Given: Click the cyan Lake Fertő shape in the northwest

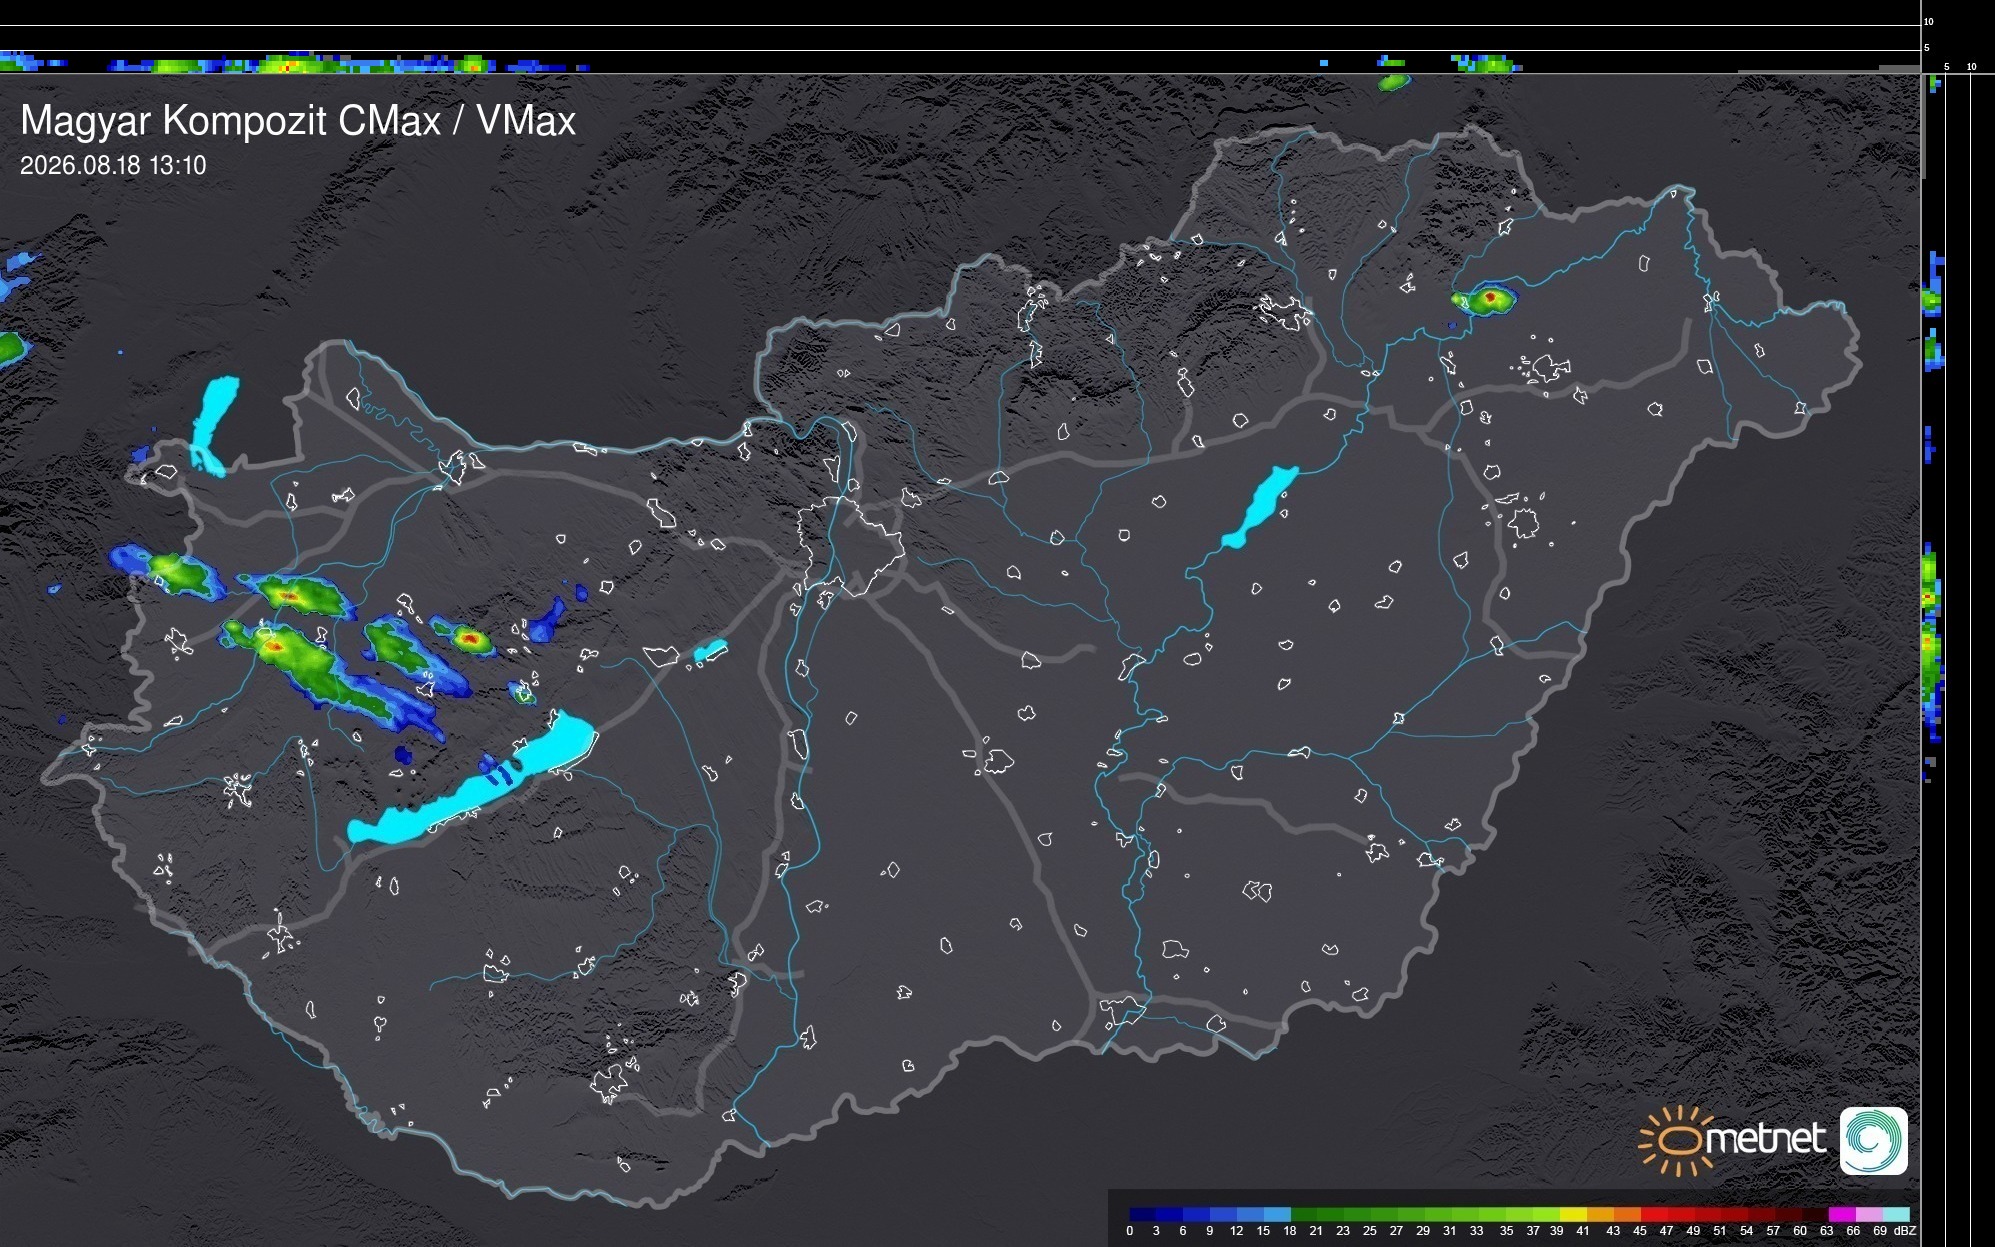Looking at the screenshot, I should [214, 425].
